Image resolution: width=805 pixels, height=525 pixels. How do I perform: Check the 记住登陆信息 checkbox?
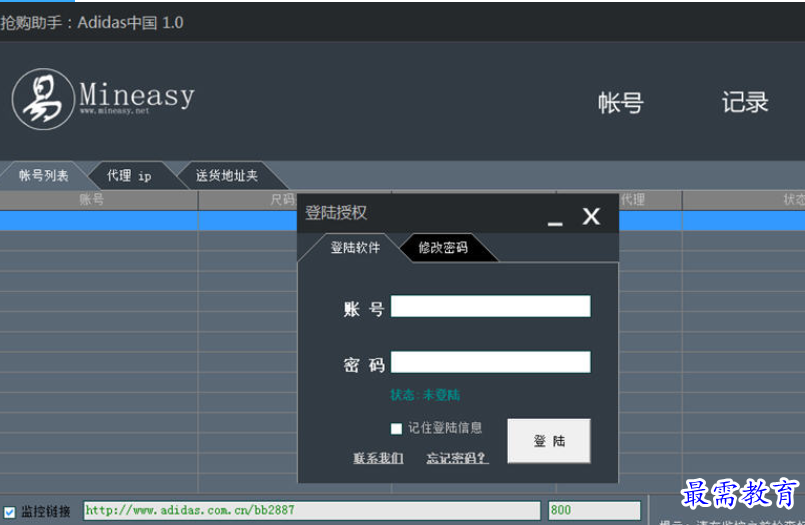coord(396,429)
